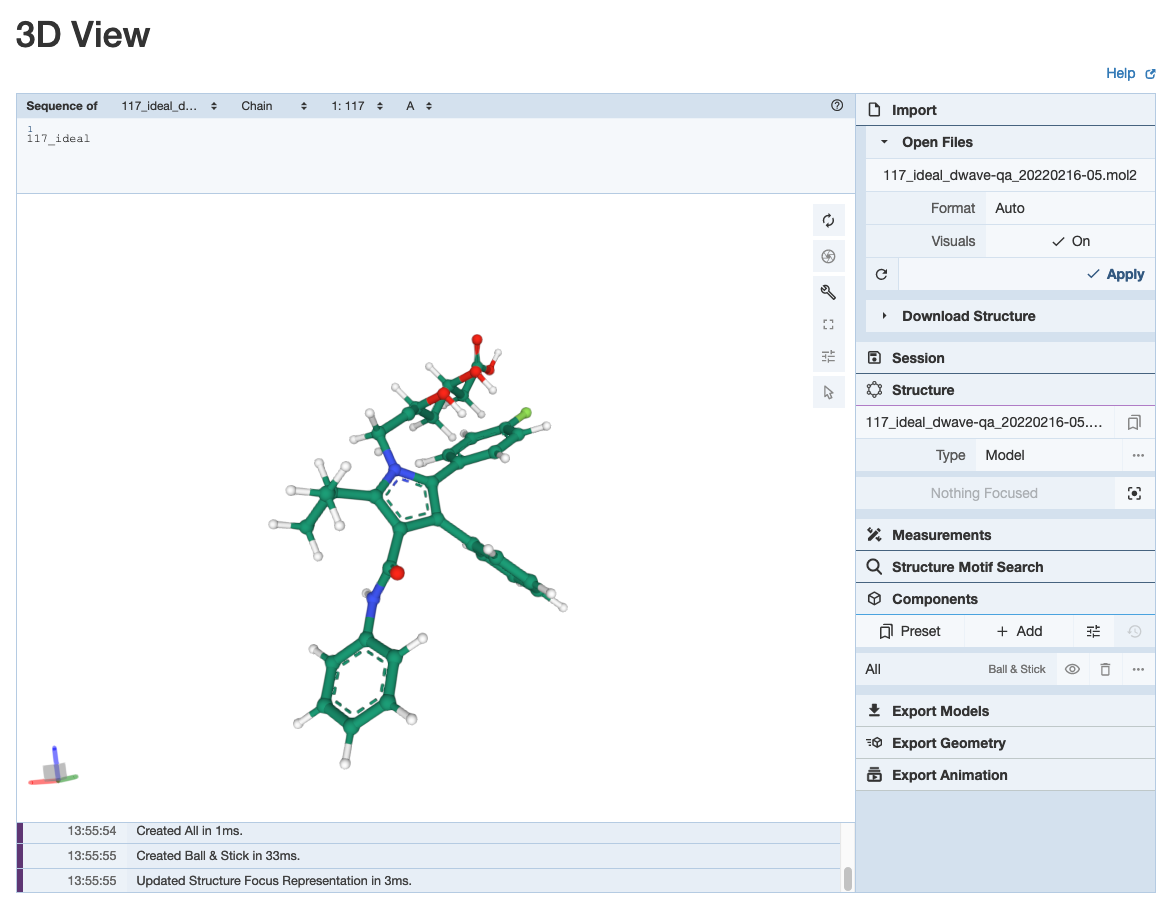Hide the All component using eye icon
Image resolution: width=1173 pixels, height=900 pixels.
point(1072,669)
